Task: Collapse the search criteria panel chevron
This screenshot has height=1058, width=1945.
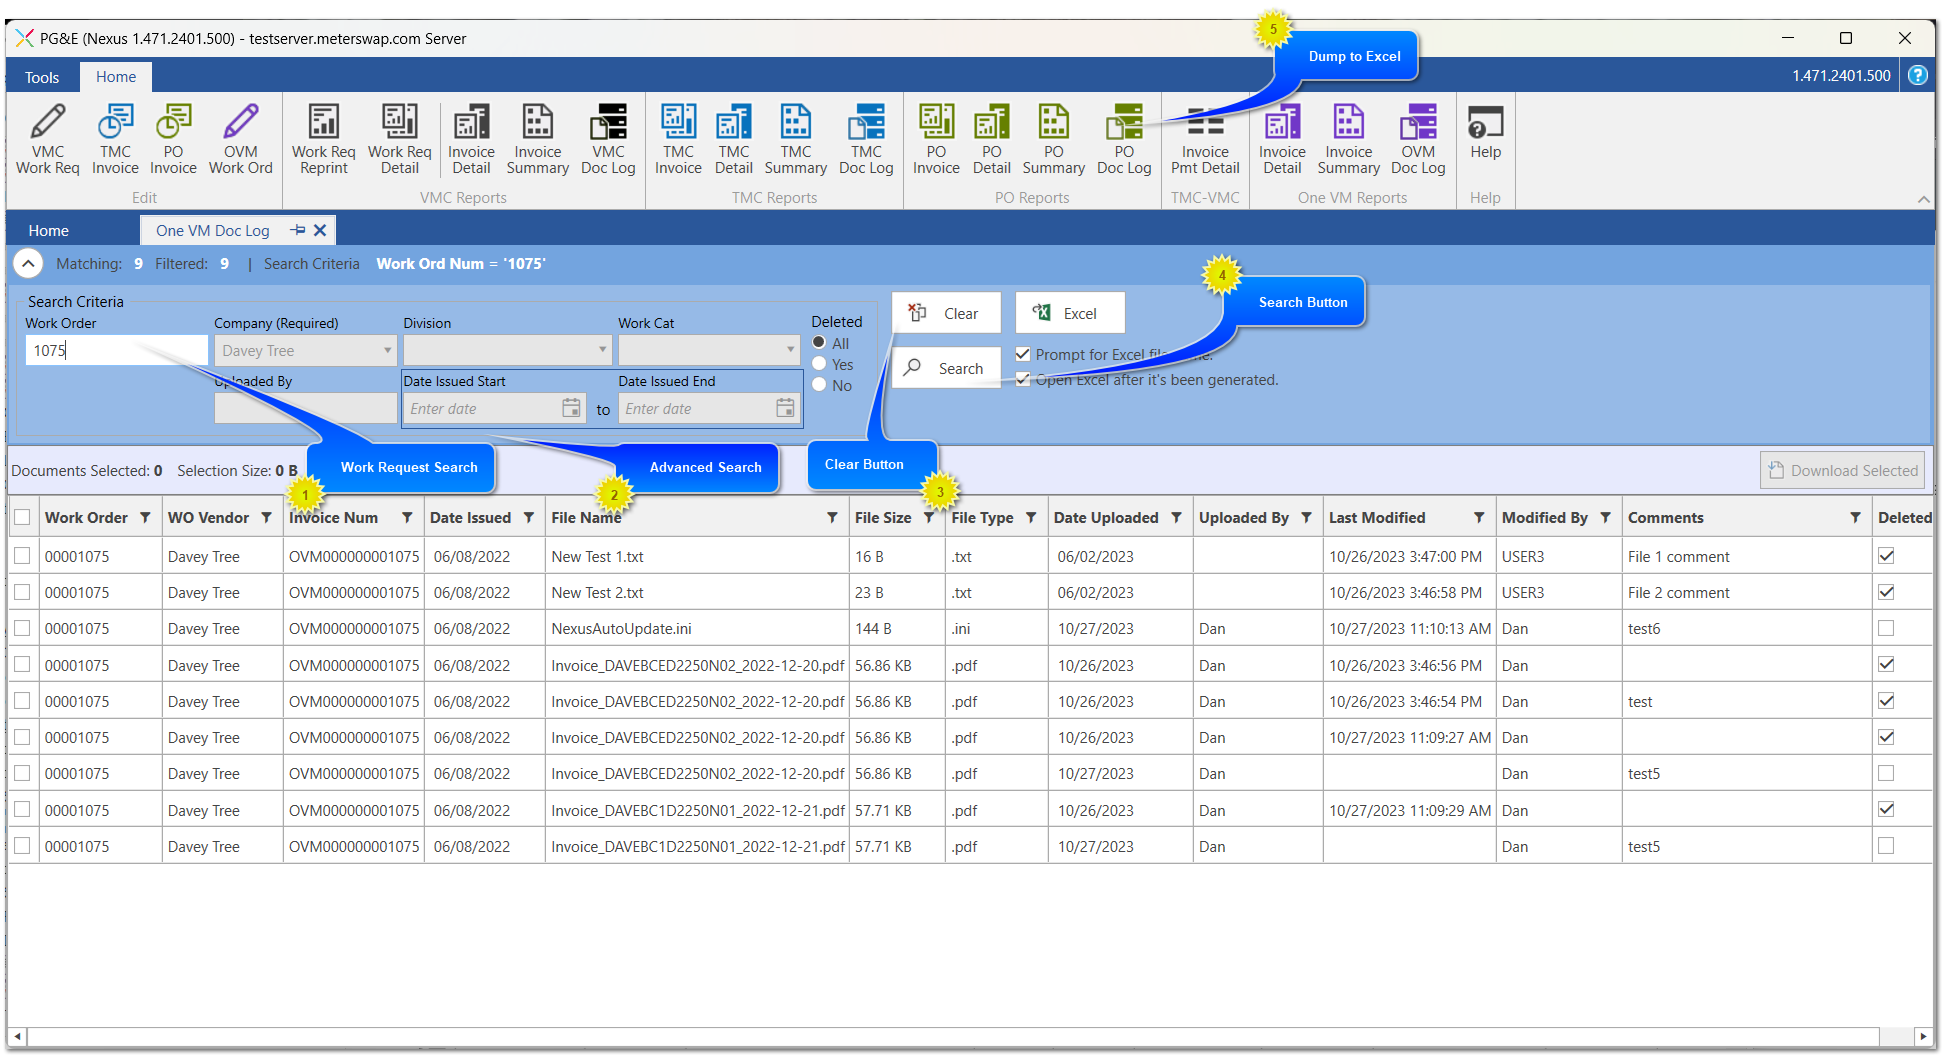Action: coord(28,264)
